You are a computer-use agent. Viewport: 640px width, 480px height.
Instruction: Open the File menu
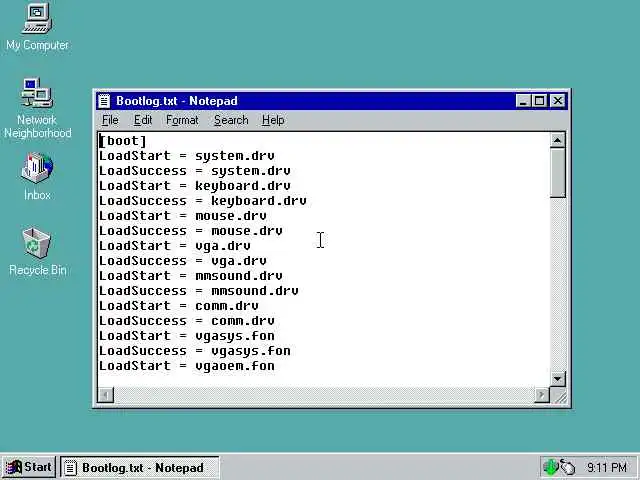pyautogui.click(x=110, y=120)
